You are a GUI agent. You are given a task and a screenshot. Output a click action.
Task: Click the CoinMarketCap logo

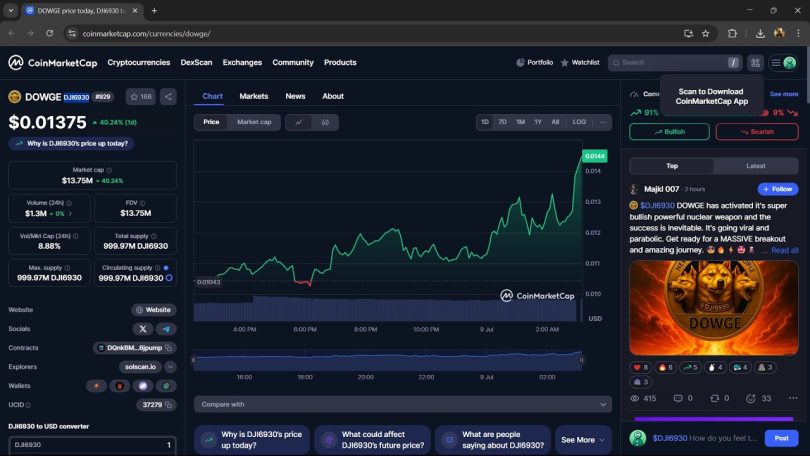coord(53,62)
